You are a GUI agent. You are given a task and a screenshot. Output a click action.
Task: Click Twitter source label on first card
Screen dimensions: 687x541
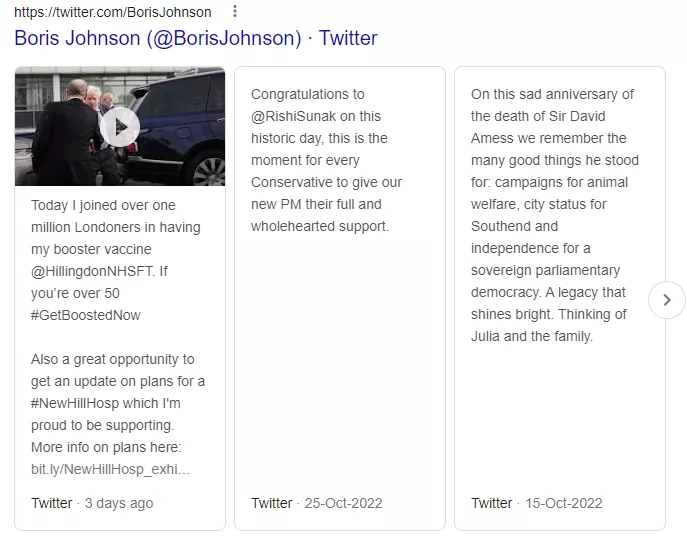(52, 503)
